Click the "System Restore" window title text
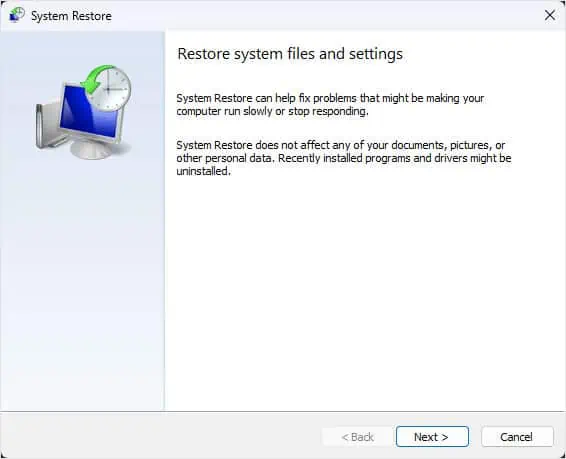This screenshot has height=459, width=566. click(71, 16)
